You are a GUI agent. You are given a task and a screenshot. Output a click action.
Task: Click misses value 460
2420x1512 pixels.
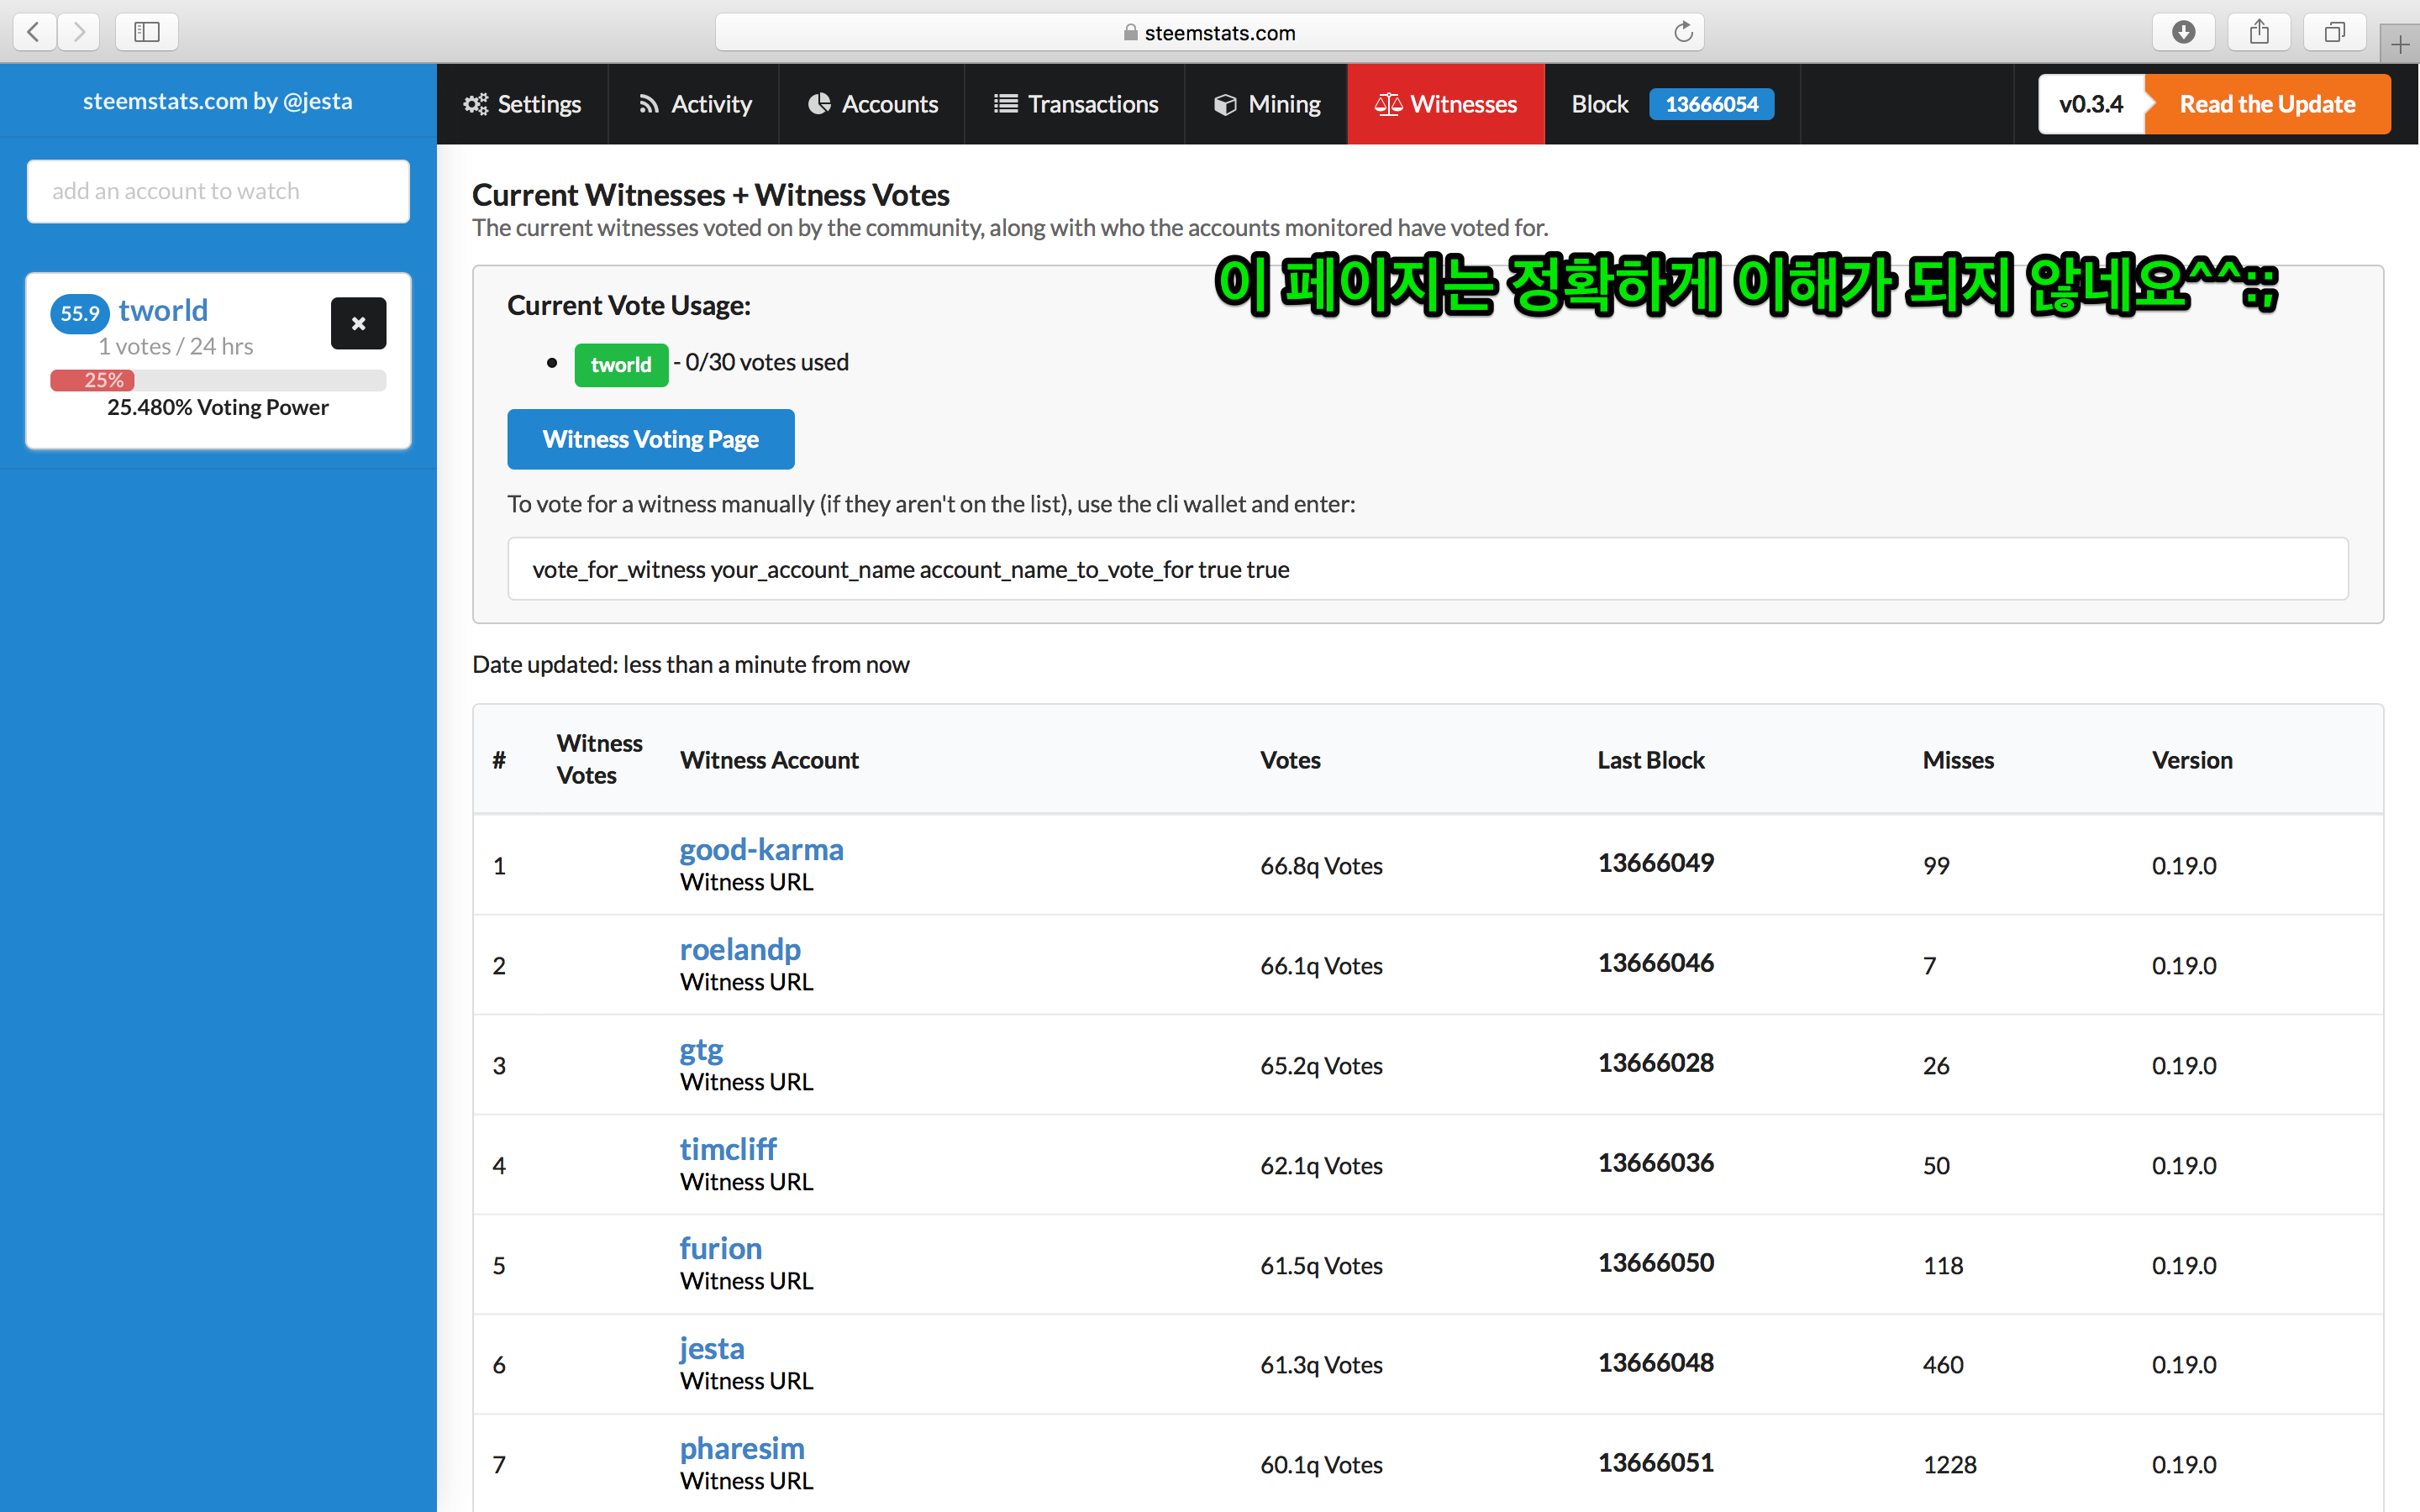1943,1365
